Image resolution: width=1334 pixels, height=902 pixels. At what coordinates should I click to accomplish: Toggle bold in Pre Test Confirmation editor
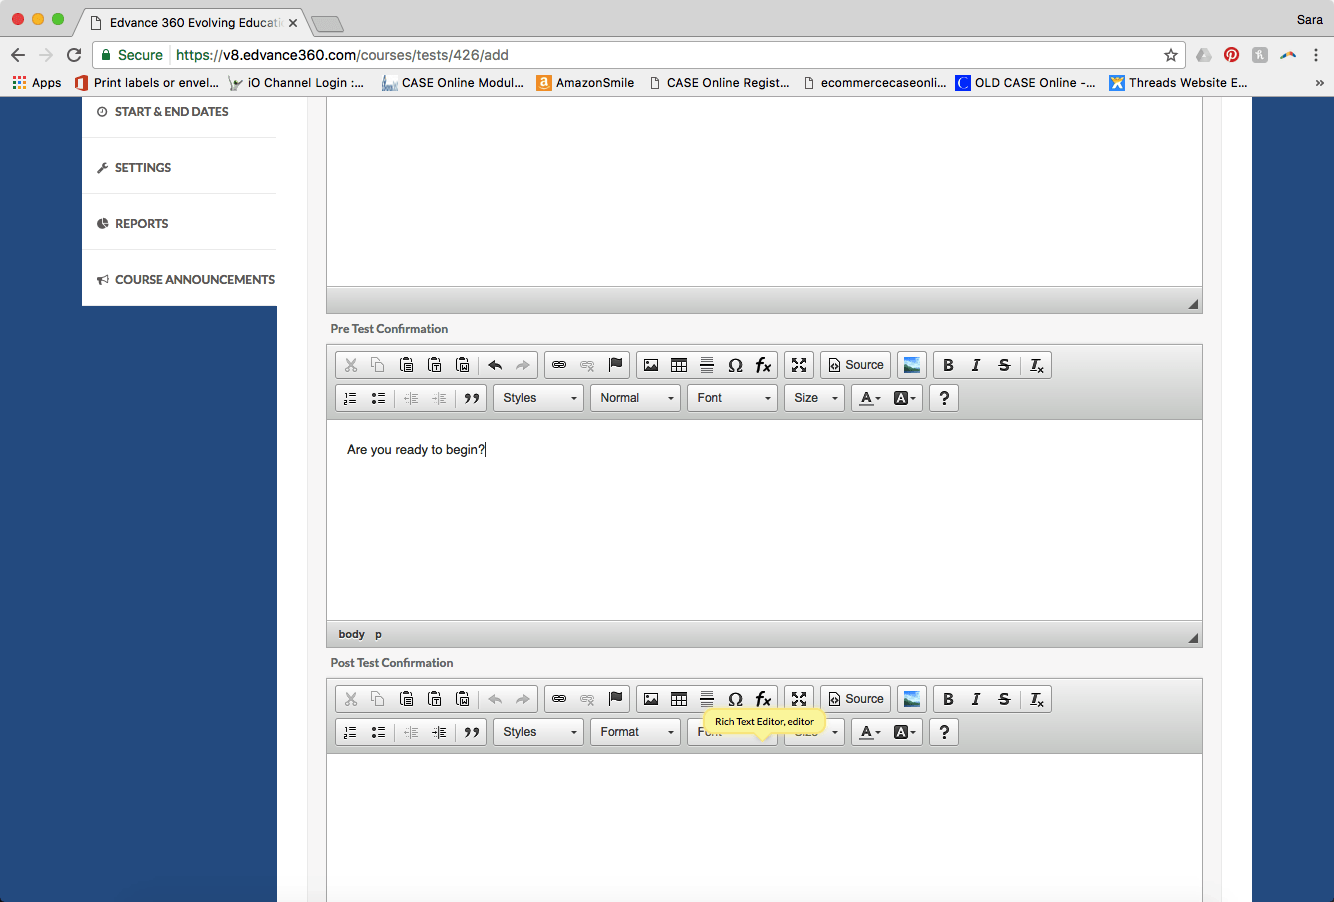pos(948,365)
